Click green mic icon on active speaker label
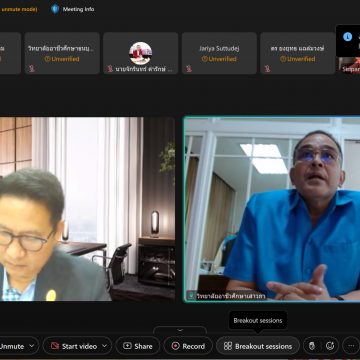Screen dimensions: 360x360 pyautogui.click(x=191, y=295)
